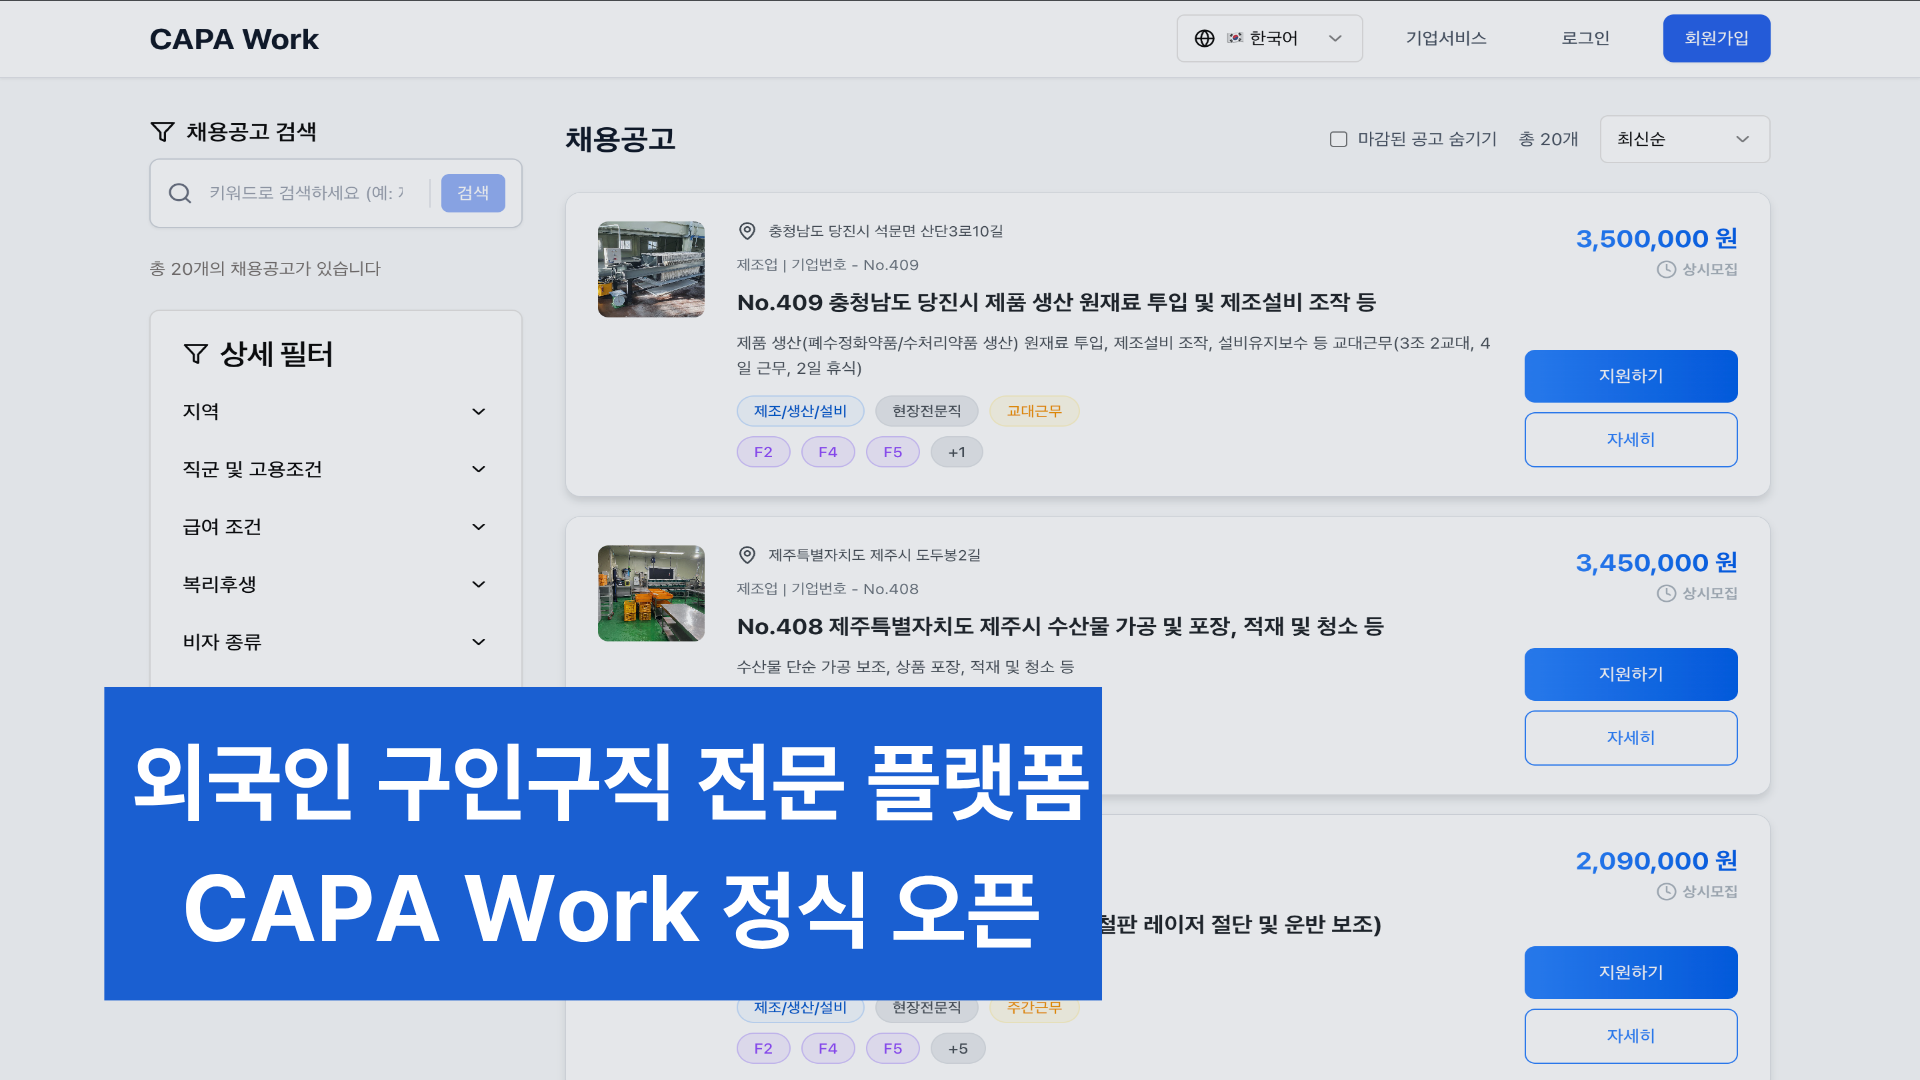
Task: Open the No.408 job thumbnail image
Action: pyautogui.click(x=651, y=593)
